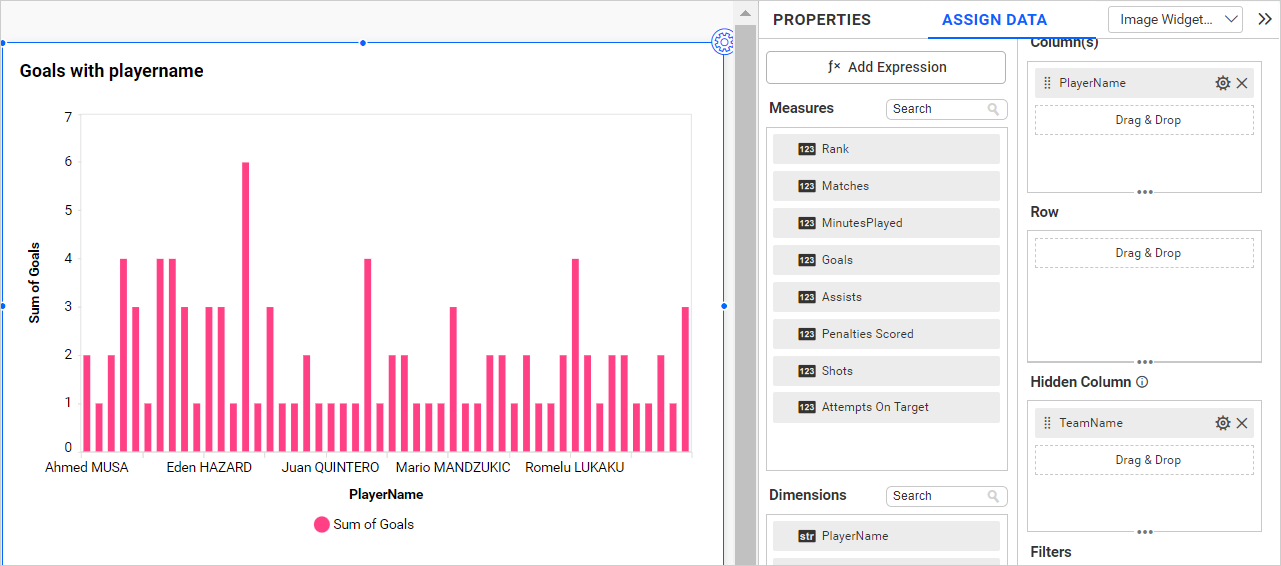This screenshot has width=1281, height=566.
Task: Switch to the PROPERTIES tab
Action: tap(821, 20)
